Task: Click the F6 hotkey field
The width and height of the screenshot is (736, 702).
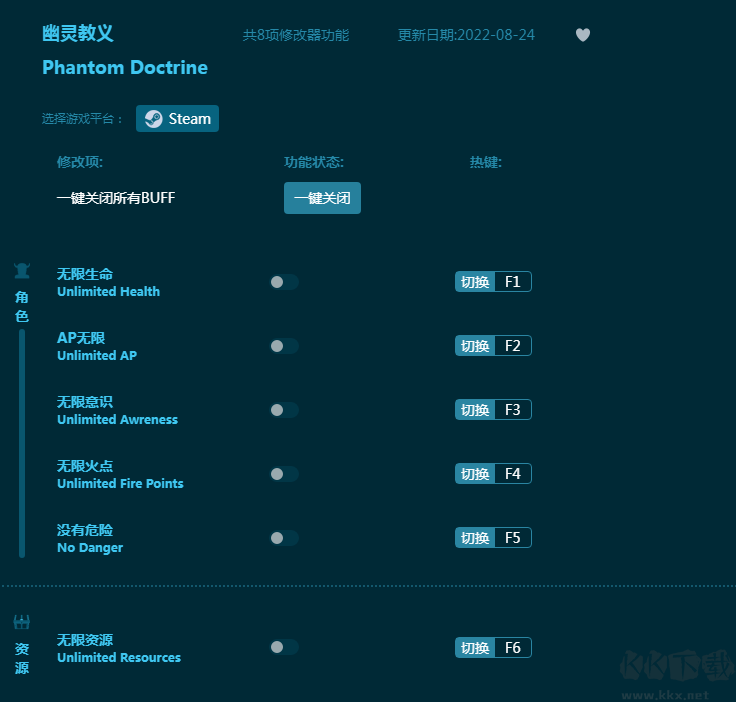Action: pos(513,648)
